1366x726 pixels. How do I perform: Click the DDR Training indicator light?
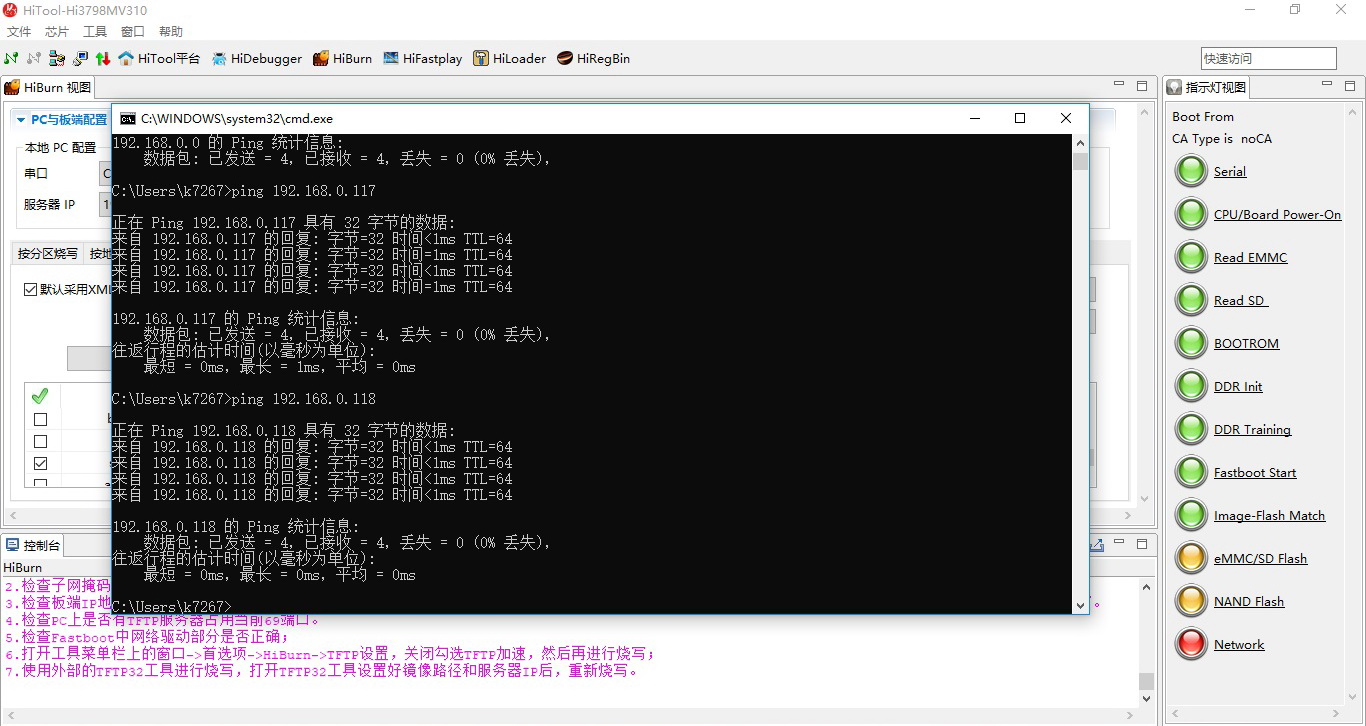coord(1191,430)
